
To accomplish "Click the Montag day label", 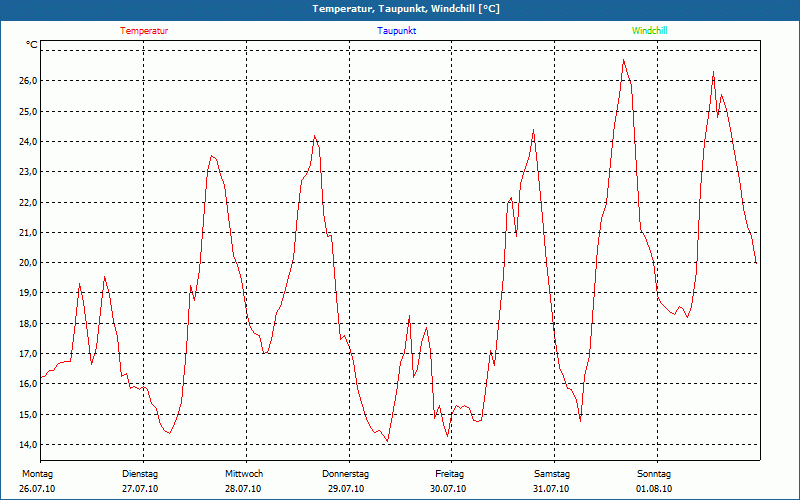I will point(37,474).
